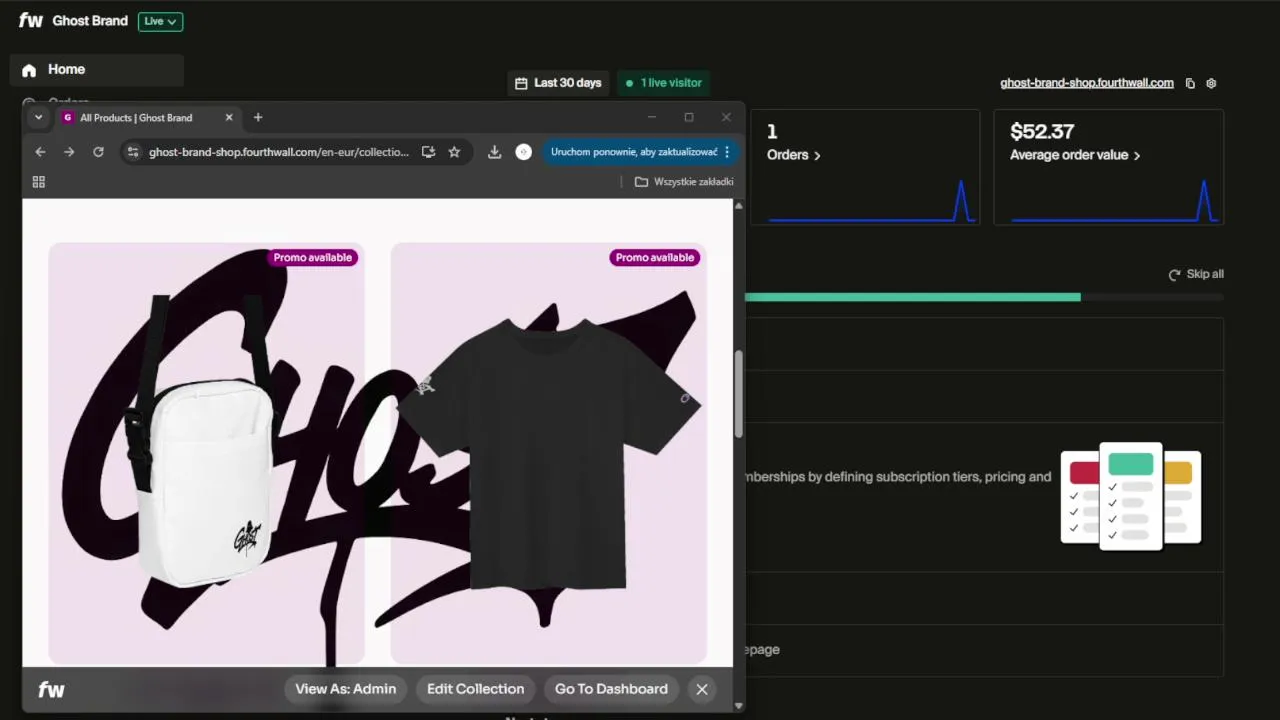This screenshot has width=1280, height=720.
Task: Click the install app icon in address bar
Action: click(428, 152)
